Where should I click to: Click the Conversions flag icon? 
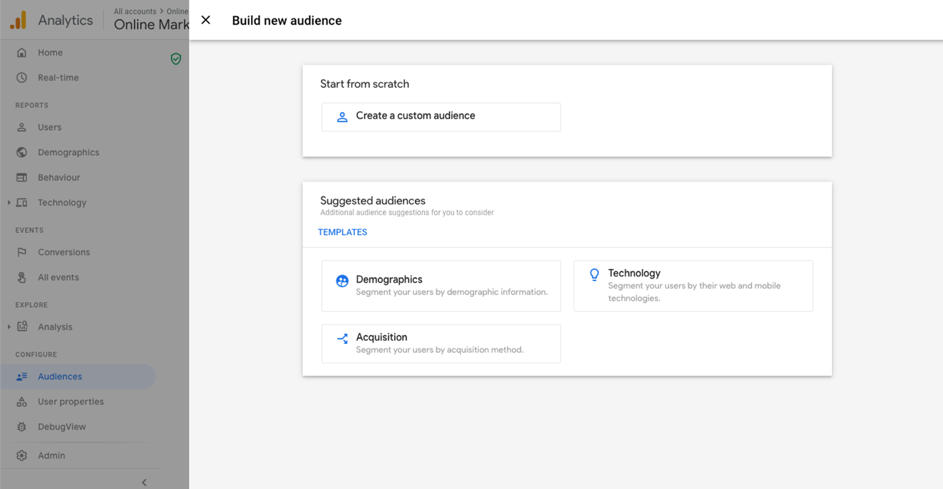22,253
